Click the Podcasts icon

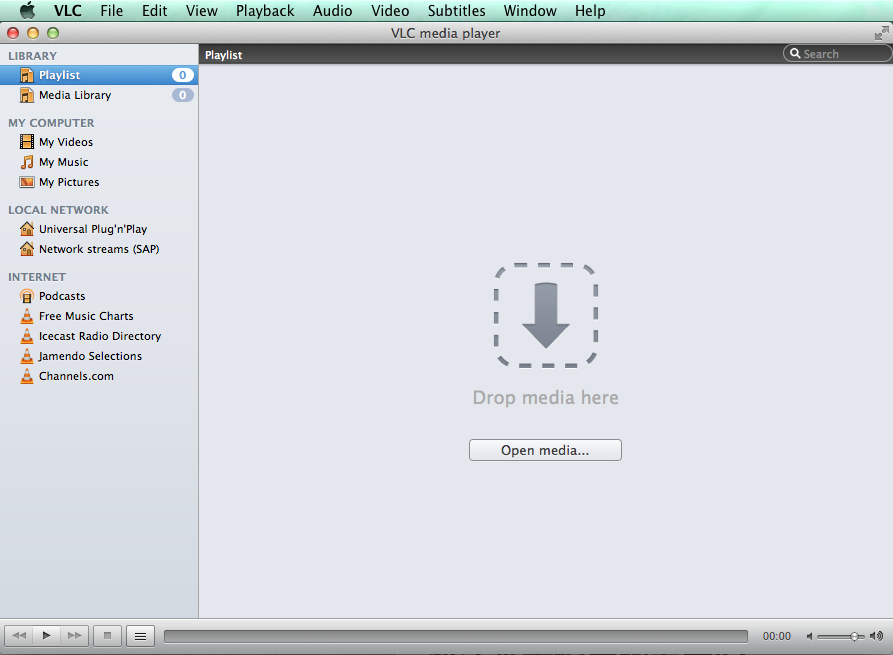(27, 296)
